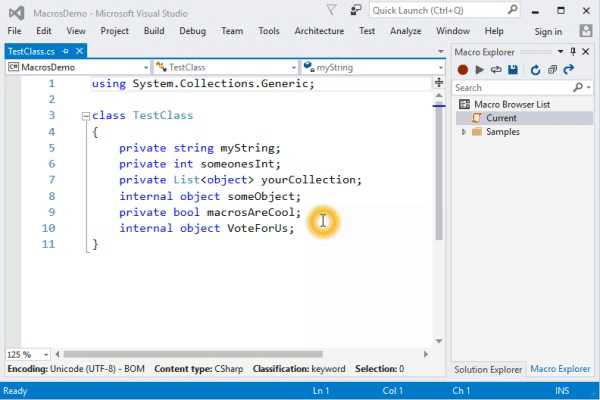Image resolution: width=600 pixels, height=400 pixels.
Task: Open the search options dropdown in Macro Explorer
Action: [589, 88]
